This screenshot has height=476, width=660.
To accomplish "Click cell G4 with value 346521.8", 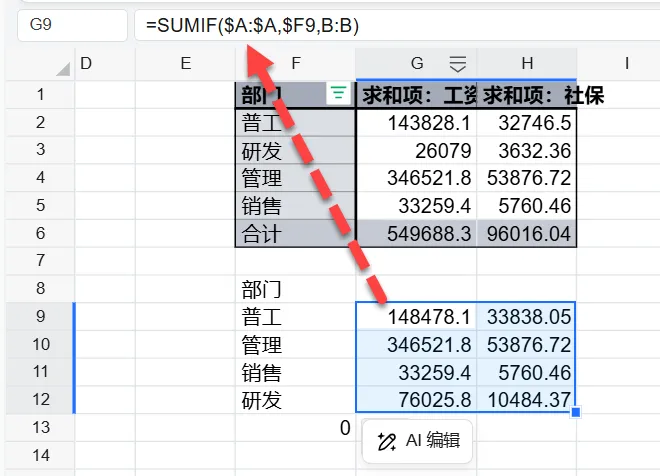I will (416, 178).
